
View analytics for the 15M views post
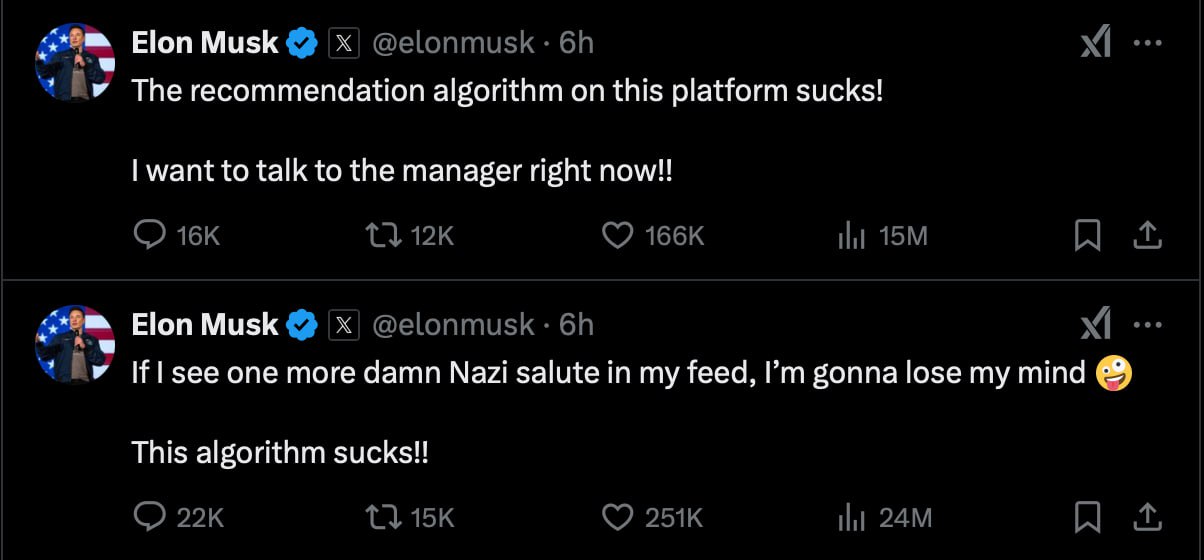851,235
